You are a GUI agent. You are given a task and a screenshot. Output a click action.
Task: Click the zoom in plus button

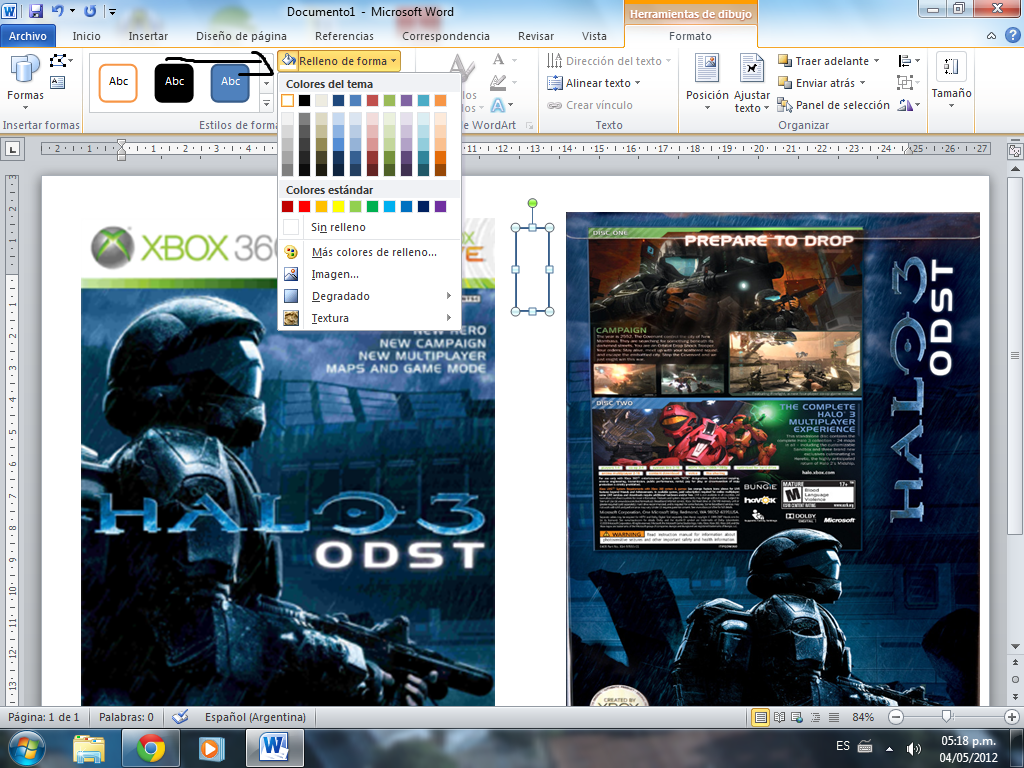[1012, 717]
